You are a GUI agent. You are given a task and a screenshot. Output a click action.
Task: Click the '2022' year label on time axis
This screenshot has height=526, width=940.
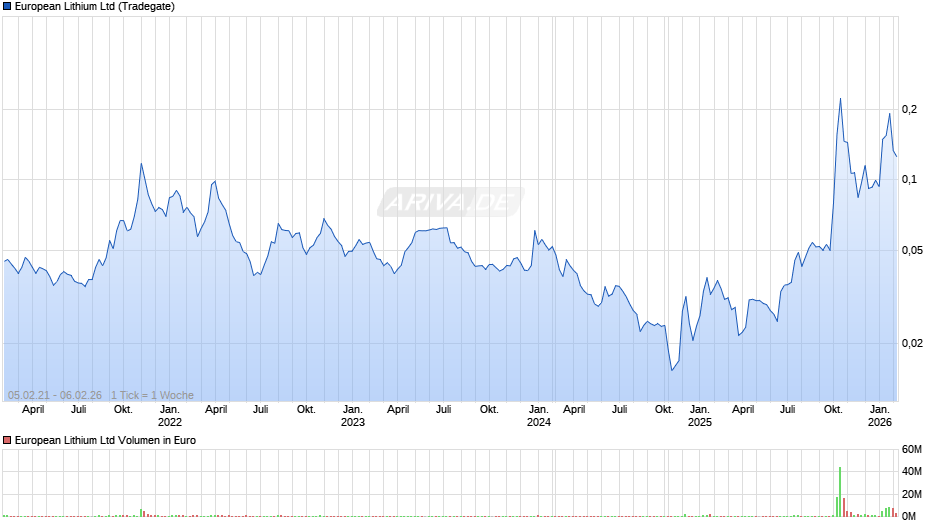[170, 422]
